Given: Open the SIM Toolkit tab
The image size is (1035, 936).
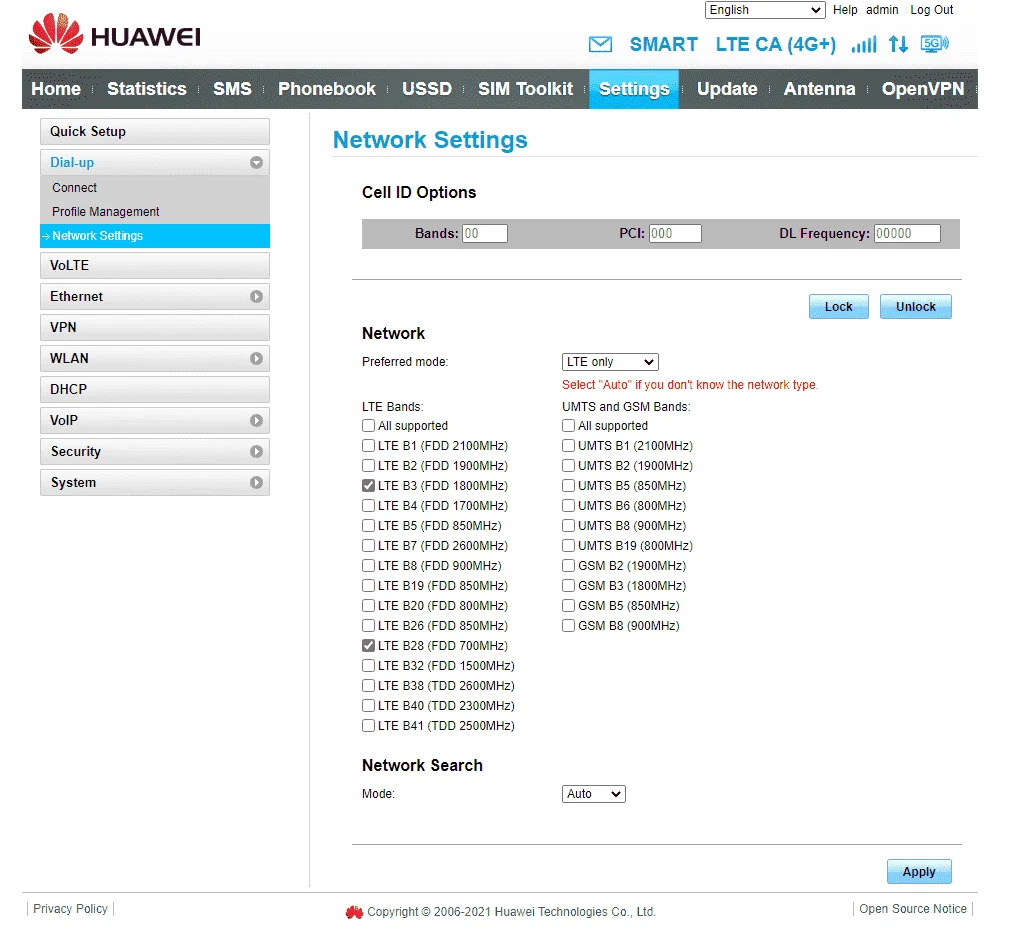Looking at the screenshot, I should [x=525, y=89].
